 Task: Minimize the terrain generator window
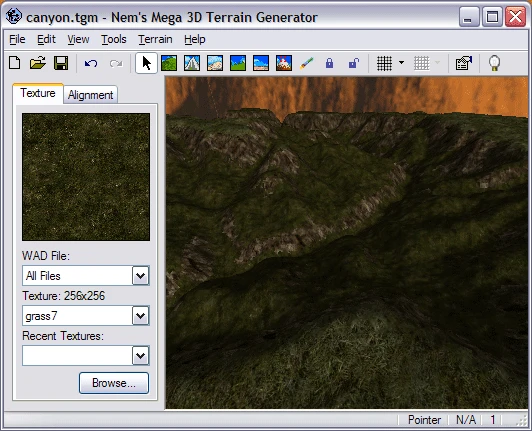(469, 16)
